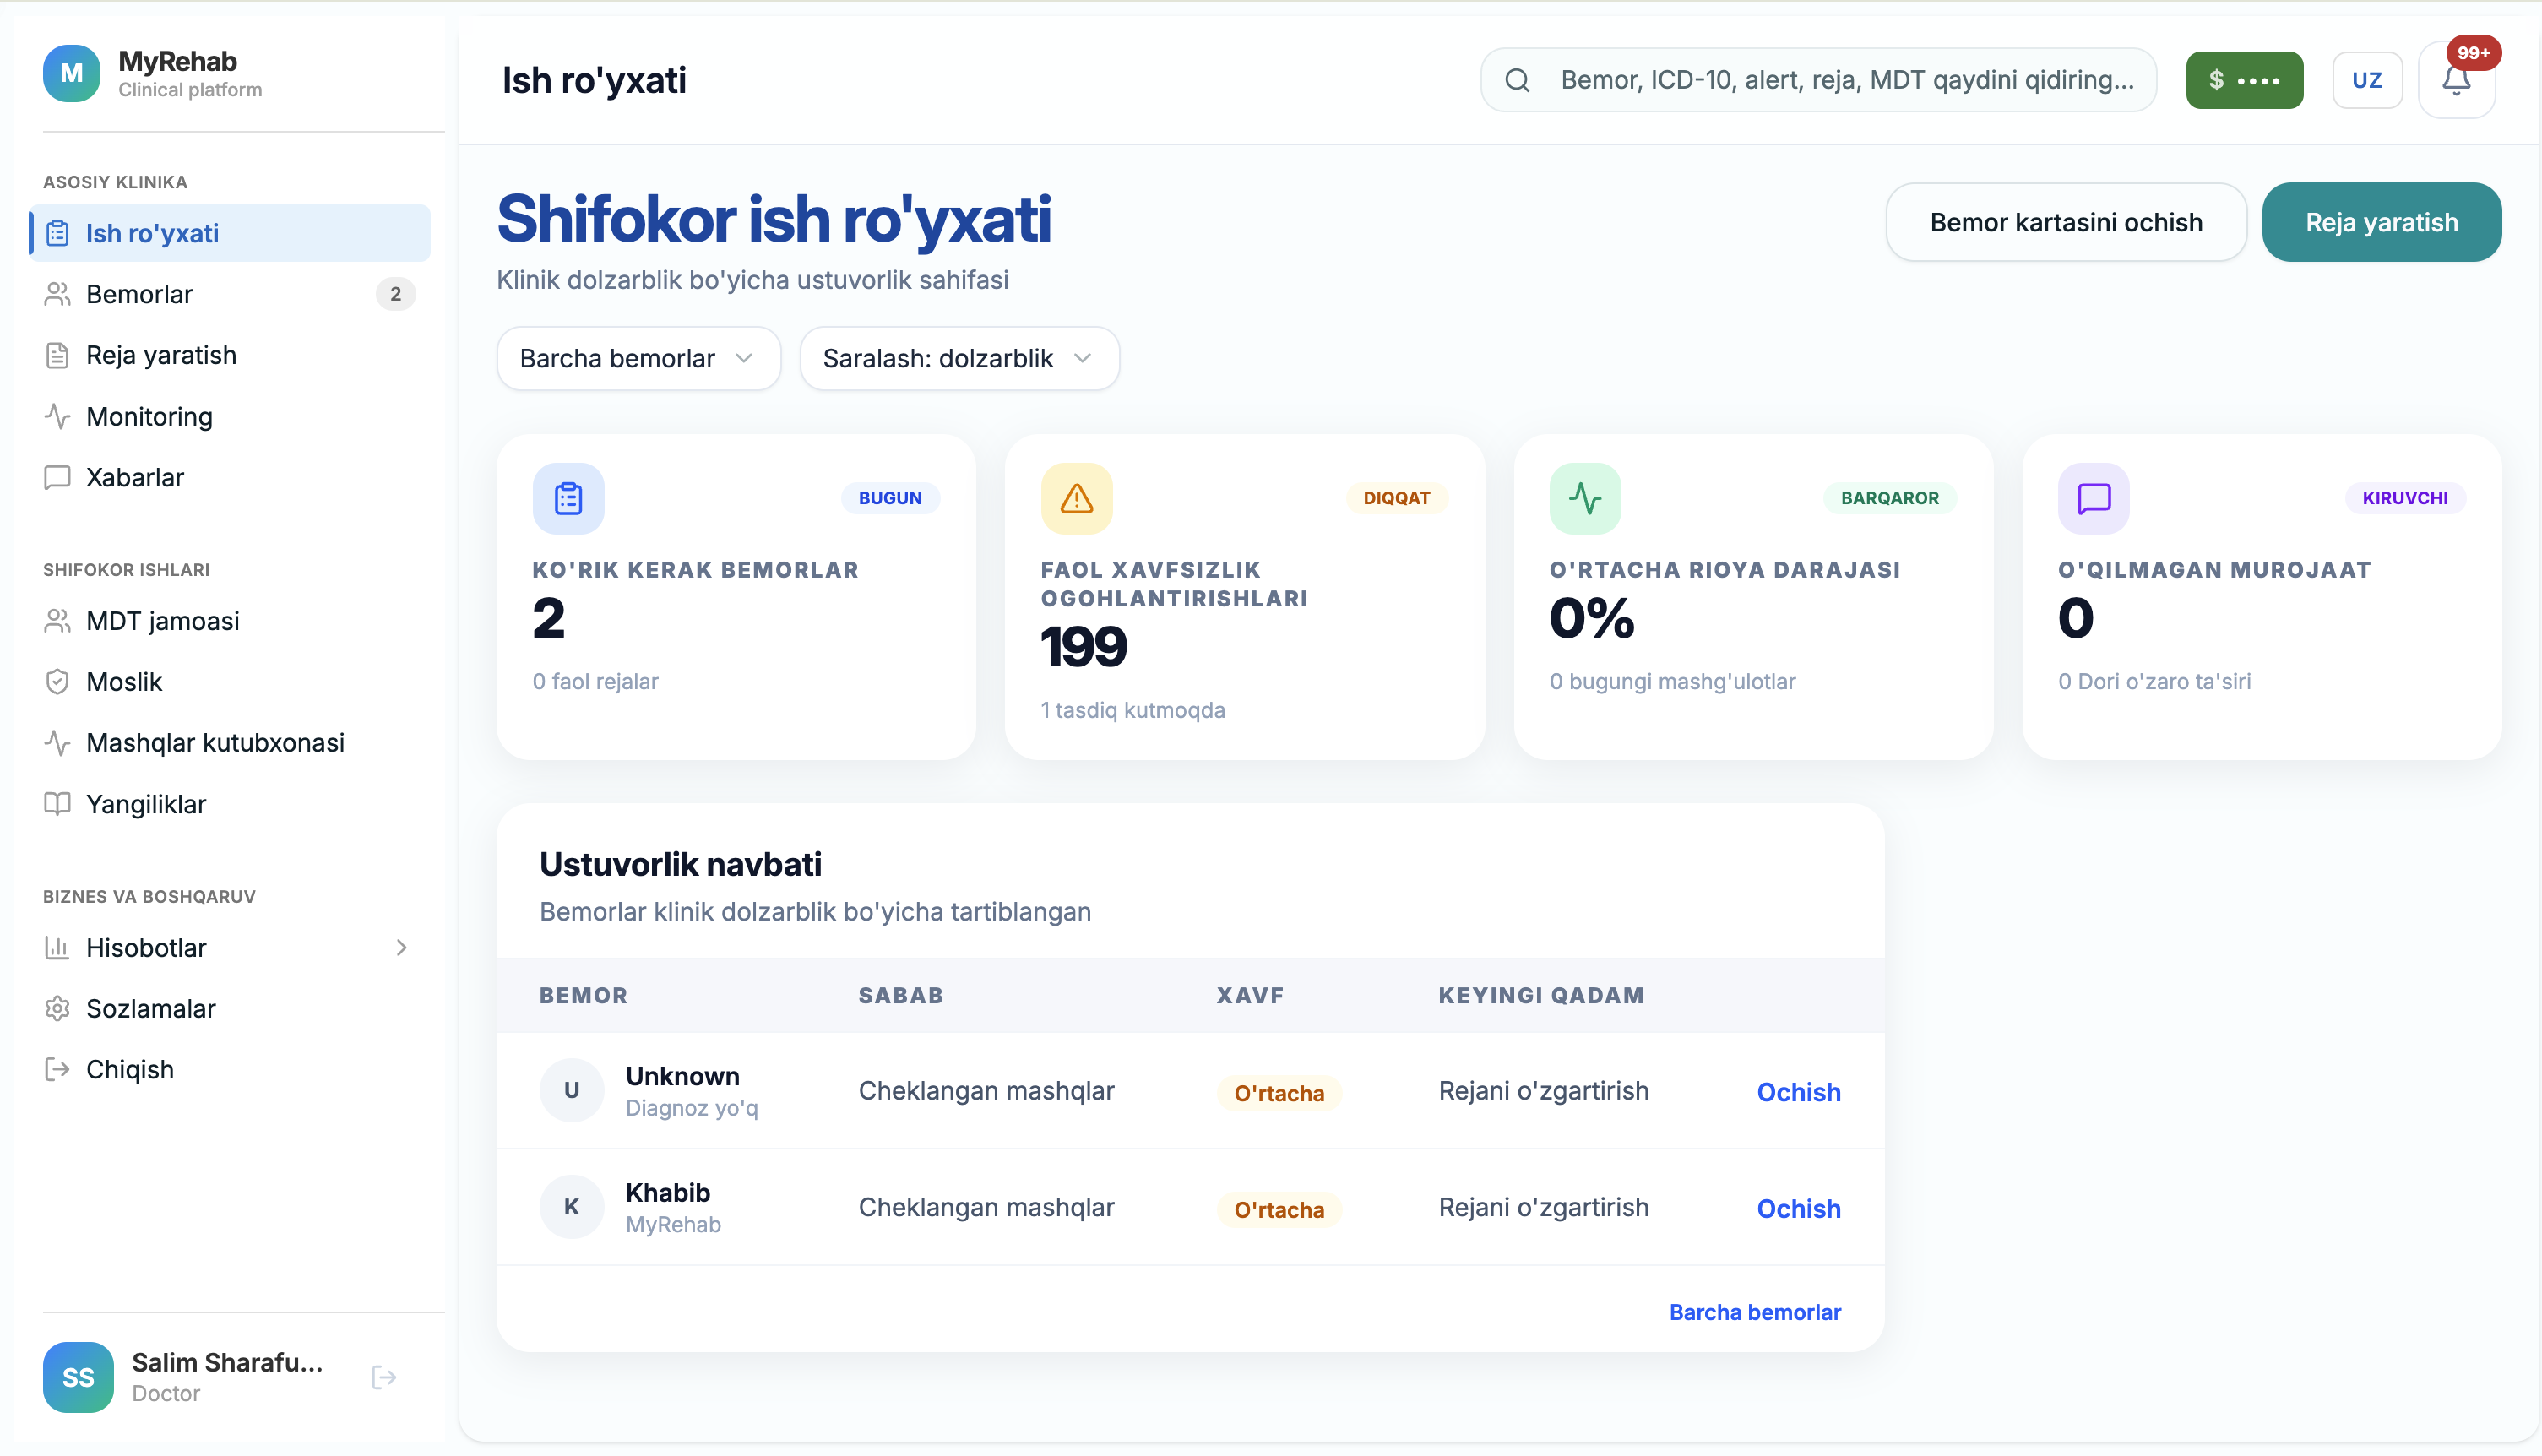This screenshot has height=1456, width=2542.
Task: Toggle the hidden balance green button
Action: 2244,80
